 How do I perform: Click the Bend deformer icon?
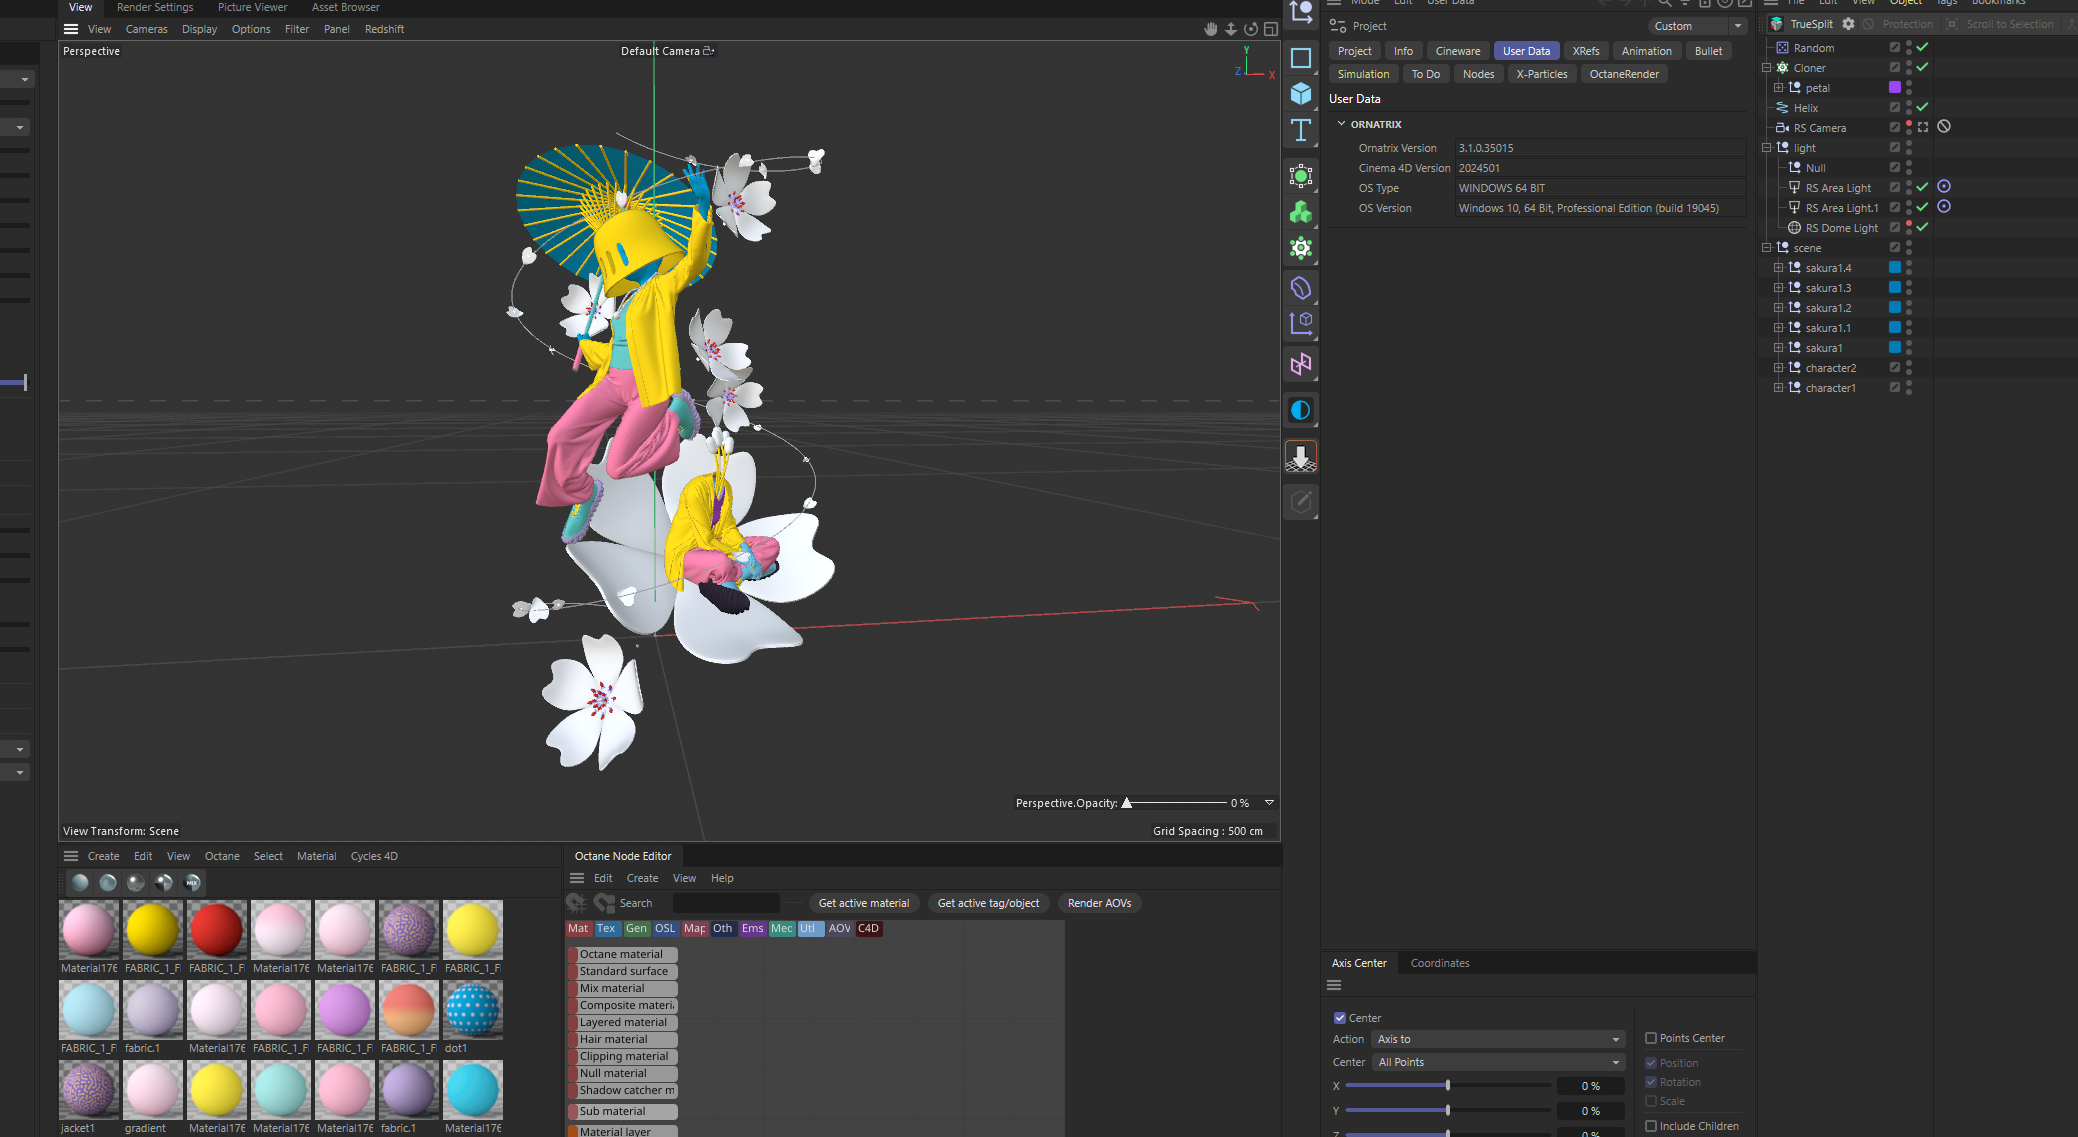pos(1300,288)
